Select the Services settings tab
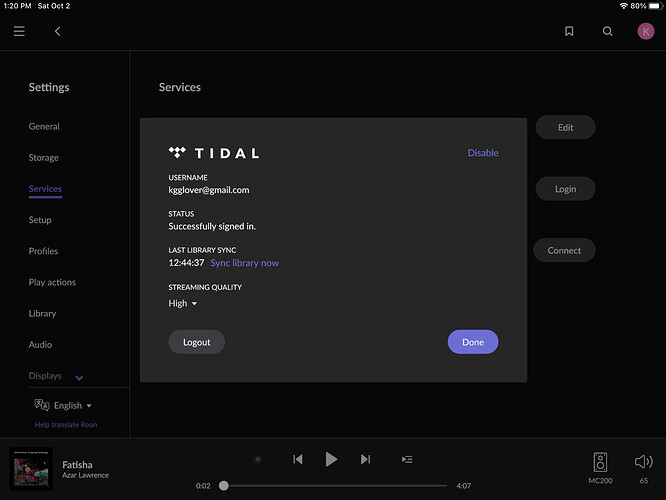This screenshot has height=500, width=666. 45,189
